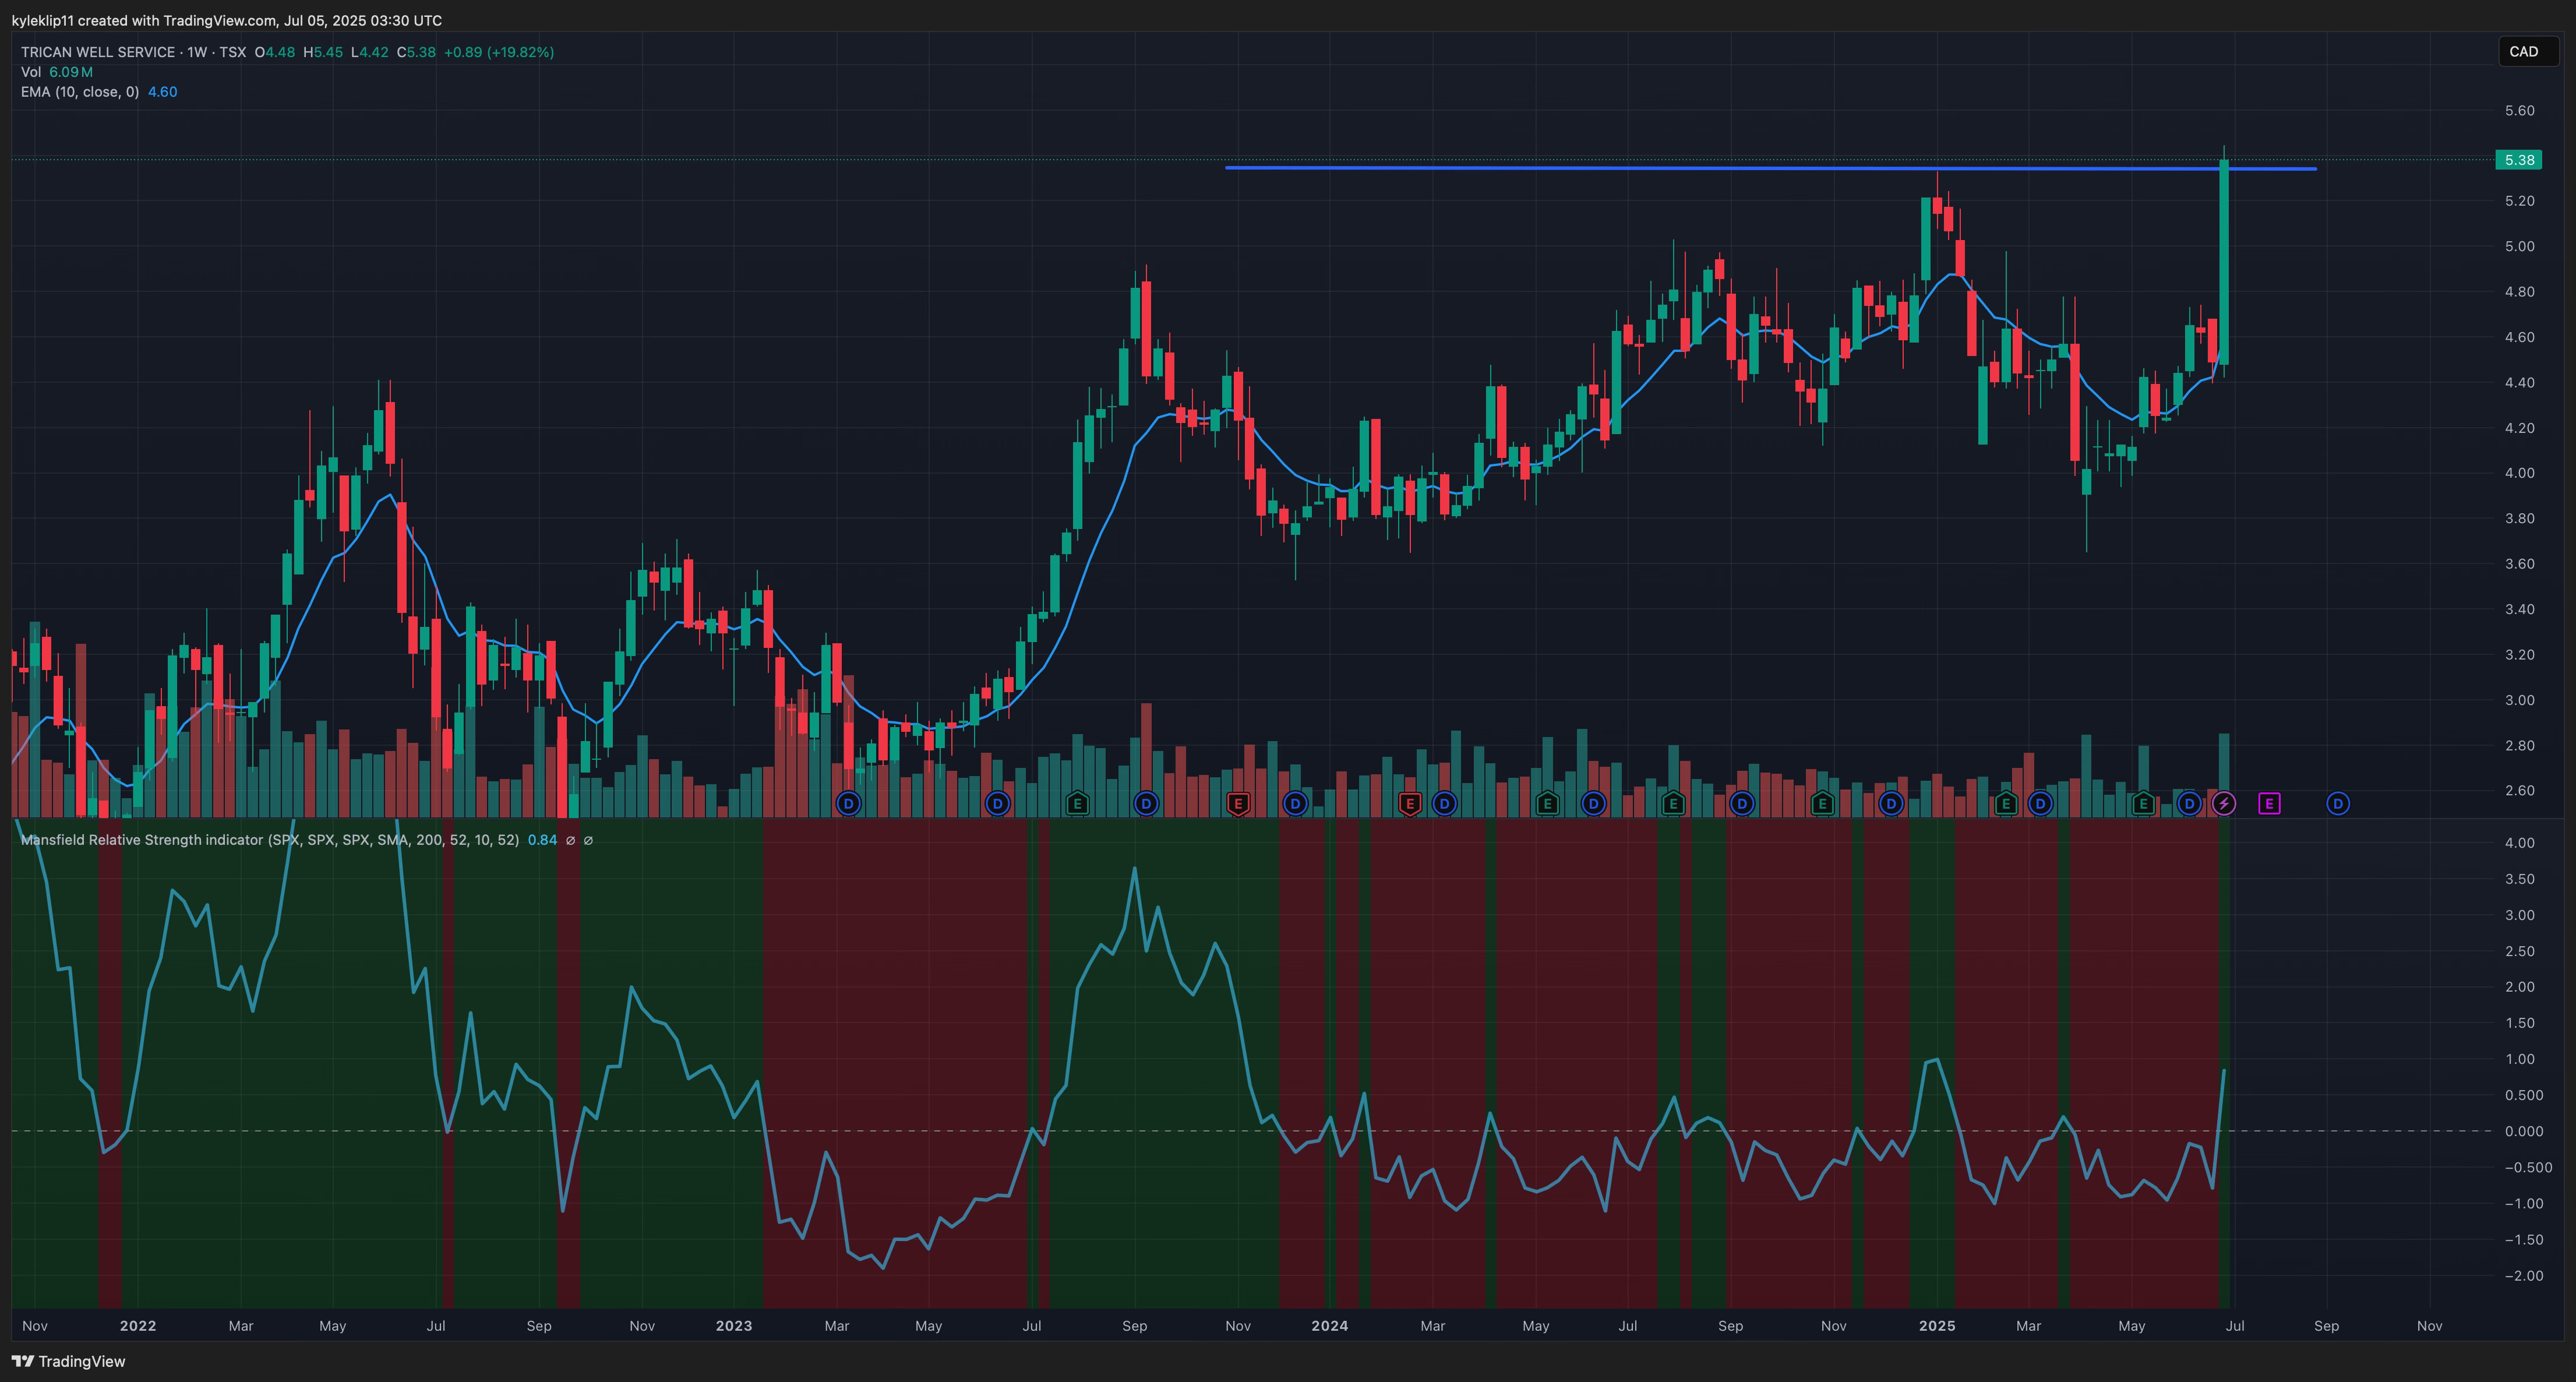
Task: Select the first green earnings E marker
Action: 1077,803
